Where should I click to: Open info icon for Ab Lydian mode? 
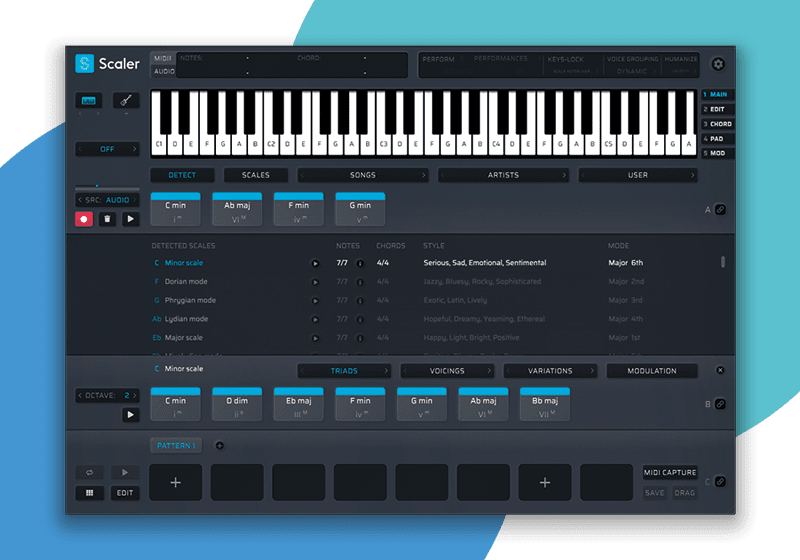click(x=360, y=319)
